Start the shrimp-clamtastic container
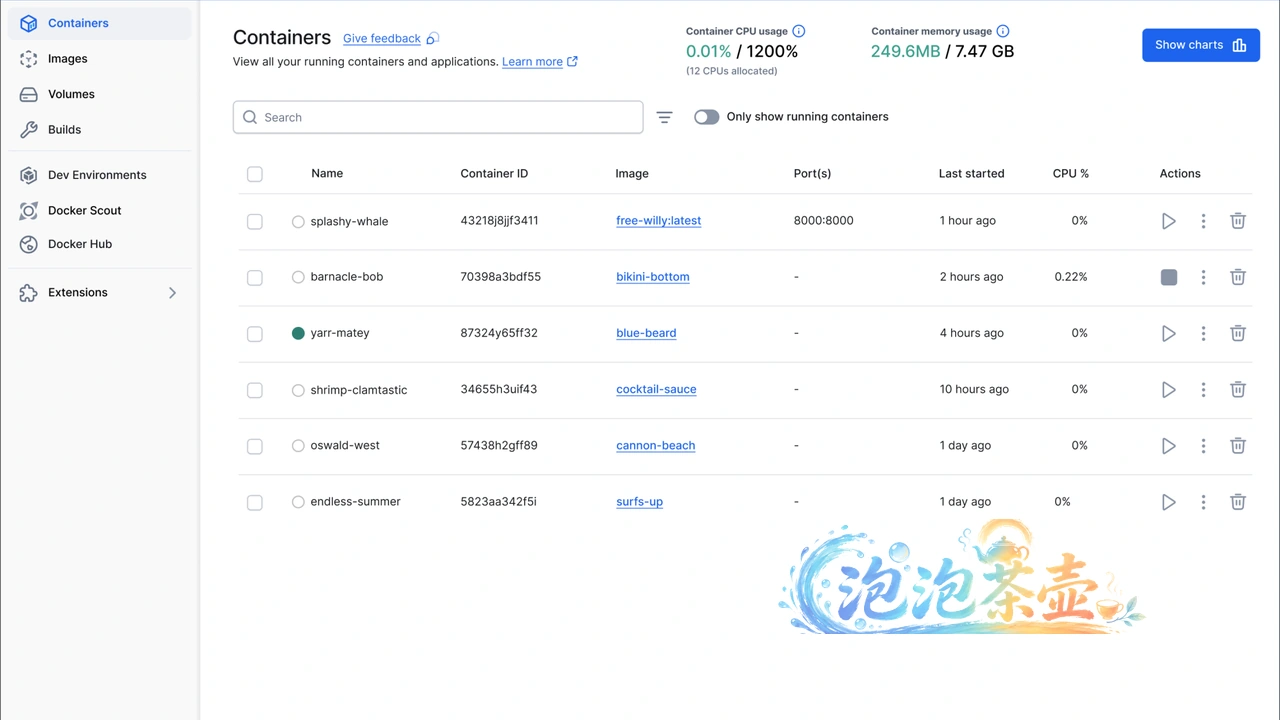Image resolution: width=1280 pixels, height=720 pixels. (1168, 389)
